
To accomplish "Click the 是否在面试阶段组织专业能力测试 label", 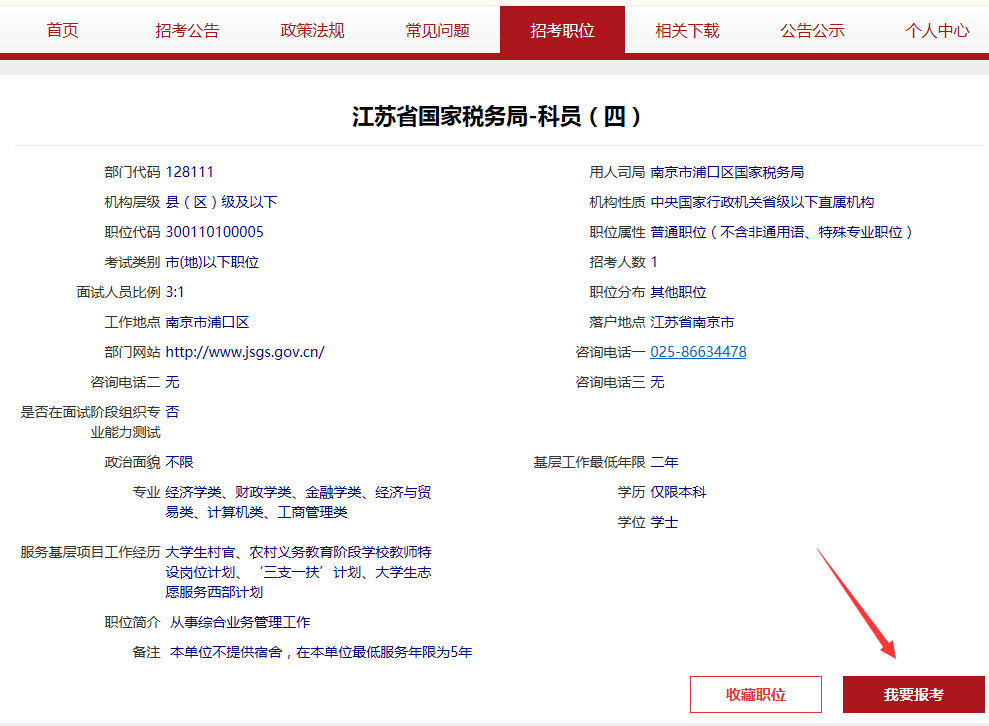I will point(90,422).
